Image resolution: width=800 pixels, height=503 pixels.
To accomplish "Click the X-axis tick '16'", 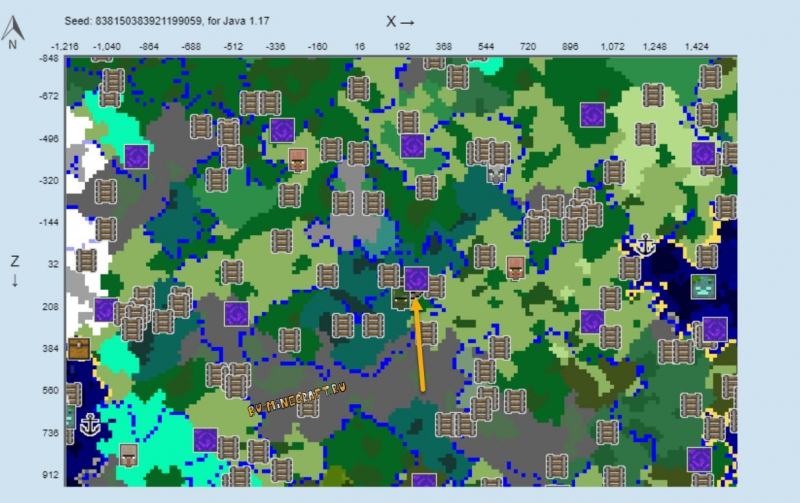I will tap(360, 46).
